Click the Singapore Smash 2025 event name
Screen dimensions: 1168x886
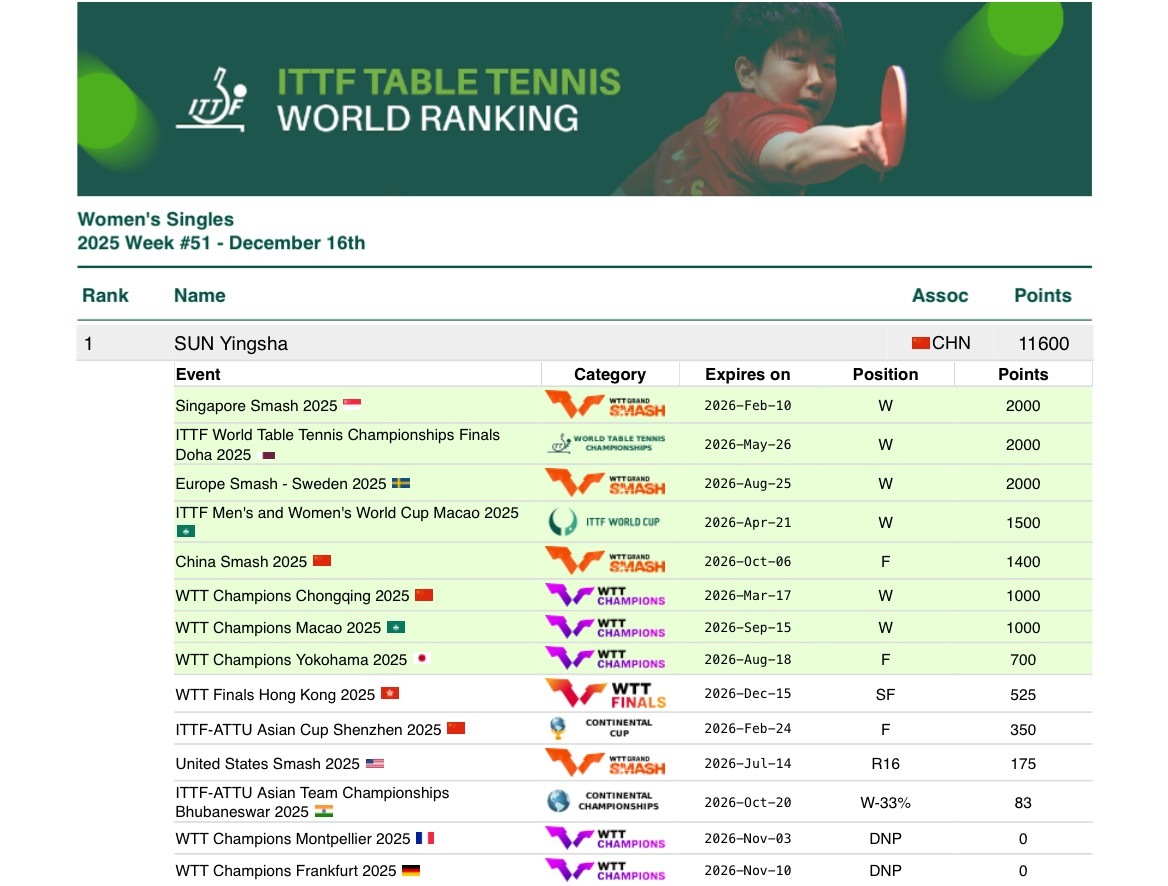click(256, 405)
